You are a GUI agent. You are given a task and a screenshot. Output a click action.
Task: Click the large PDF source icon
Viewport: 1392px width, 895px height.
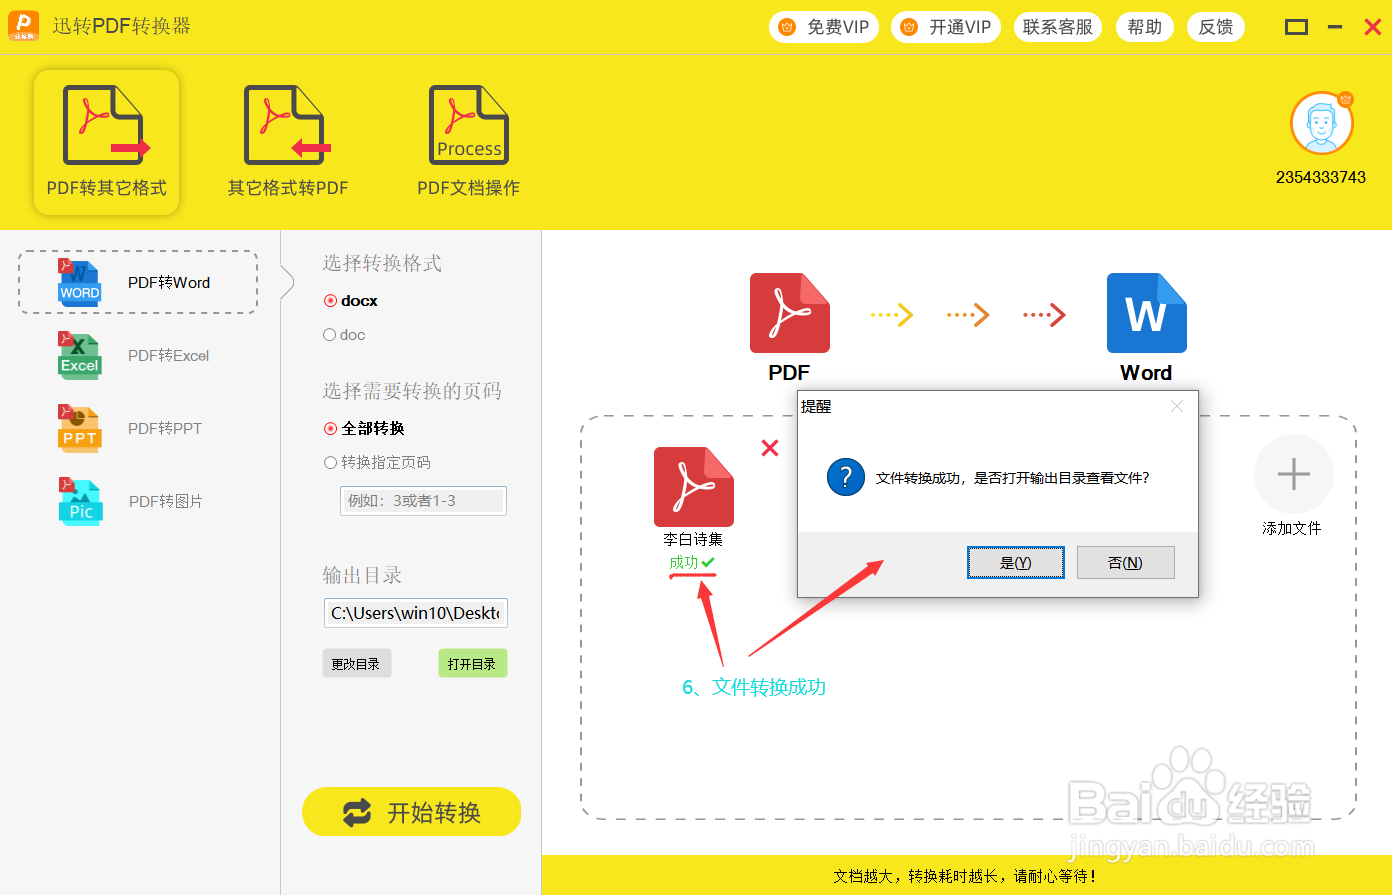[x=790, y=313]
